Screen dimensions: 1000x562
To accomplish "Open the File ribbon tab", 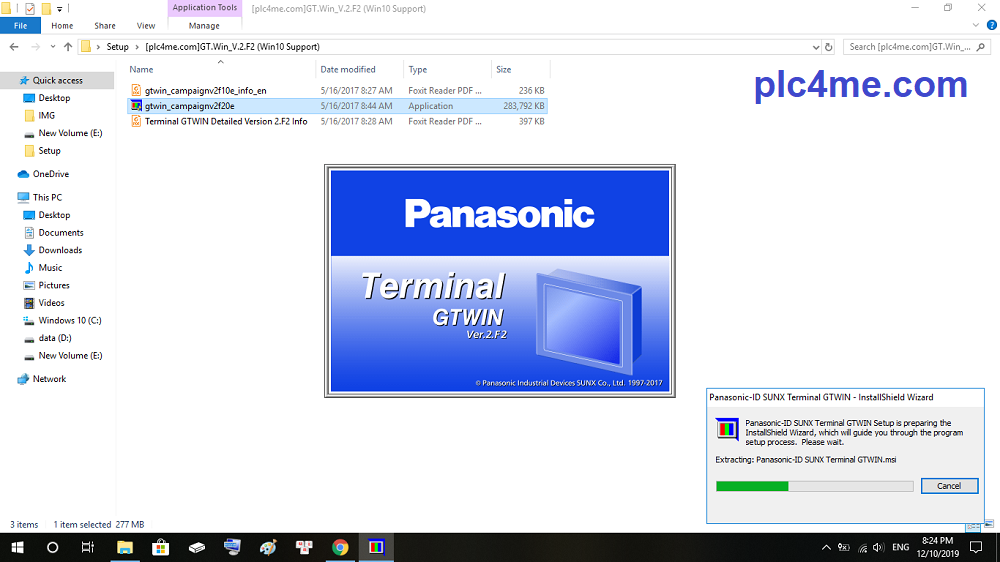I will [x=20, y=26].
